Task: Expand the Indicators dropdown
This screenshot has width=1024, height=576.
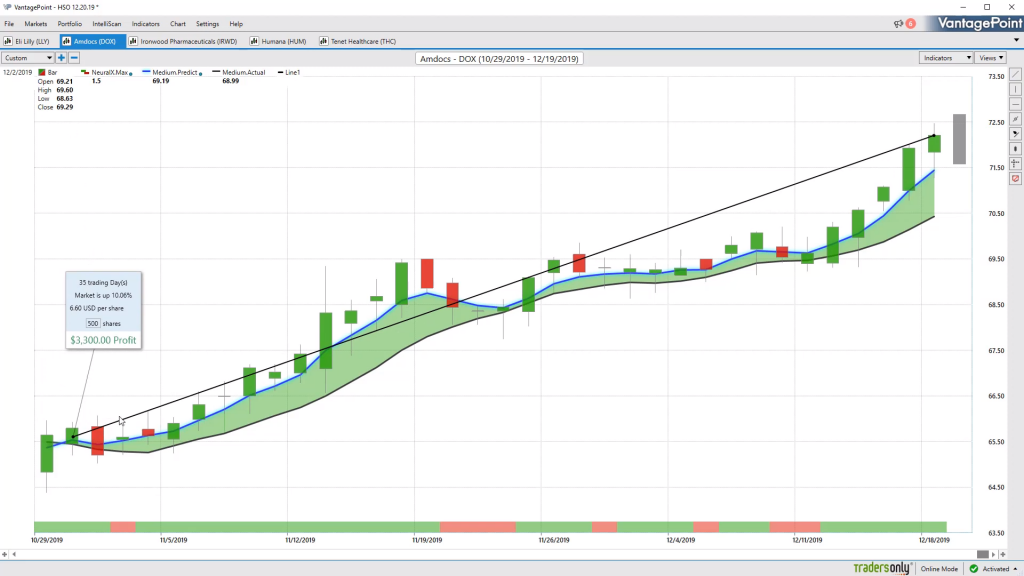Action: 946,58
